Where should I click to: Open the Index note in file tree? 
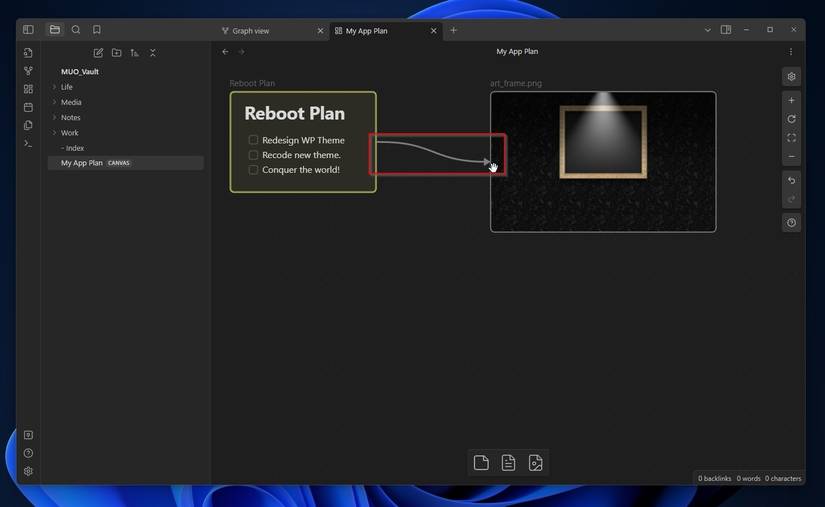point(75,148)
